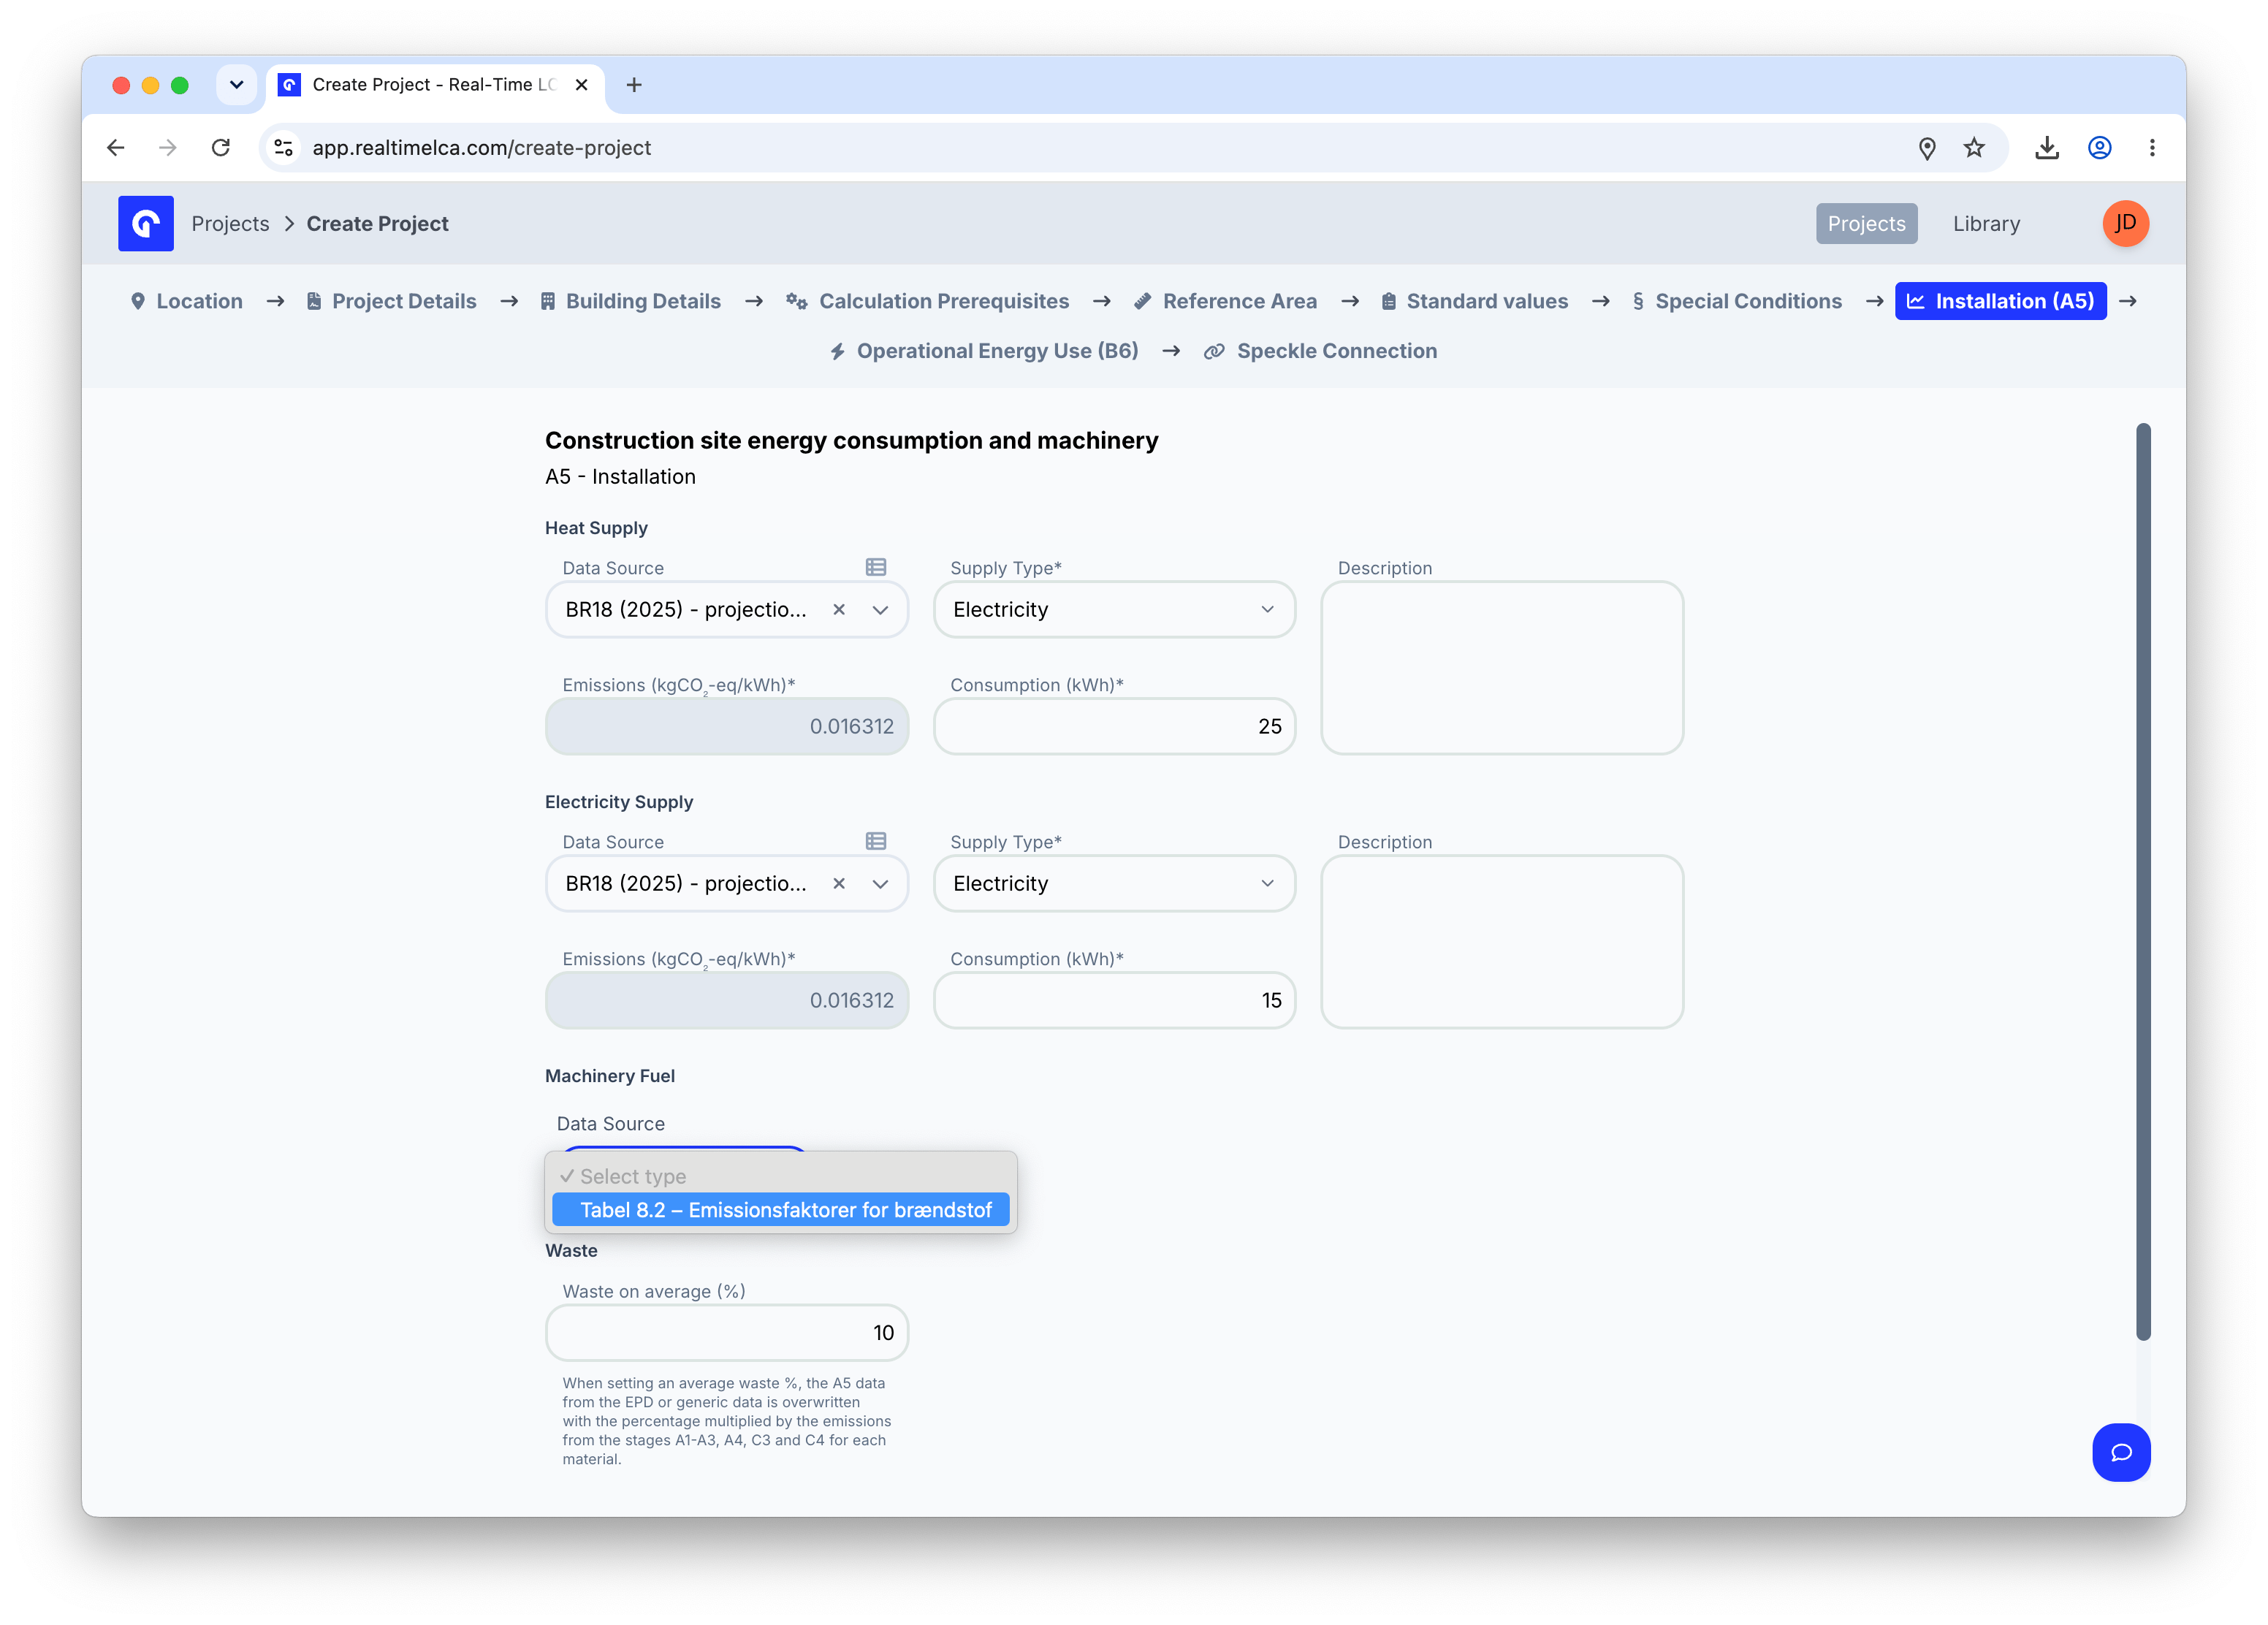Open the chat support bubble
The image size is (2268, 1625).
2121,1452
